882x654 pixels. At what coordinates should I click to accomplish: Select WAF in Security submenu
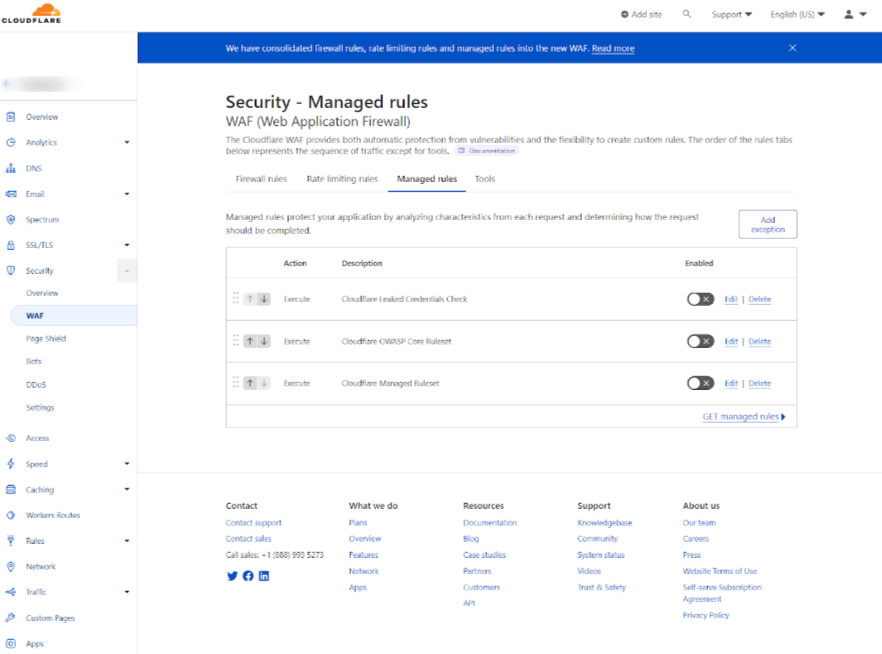click(74, 315)
